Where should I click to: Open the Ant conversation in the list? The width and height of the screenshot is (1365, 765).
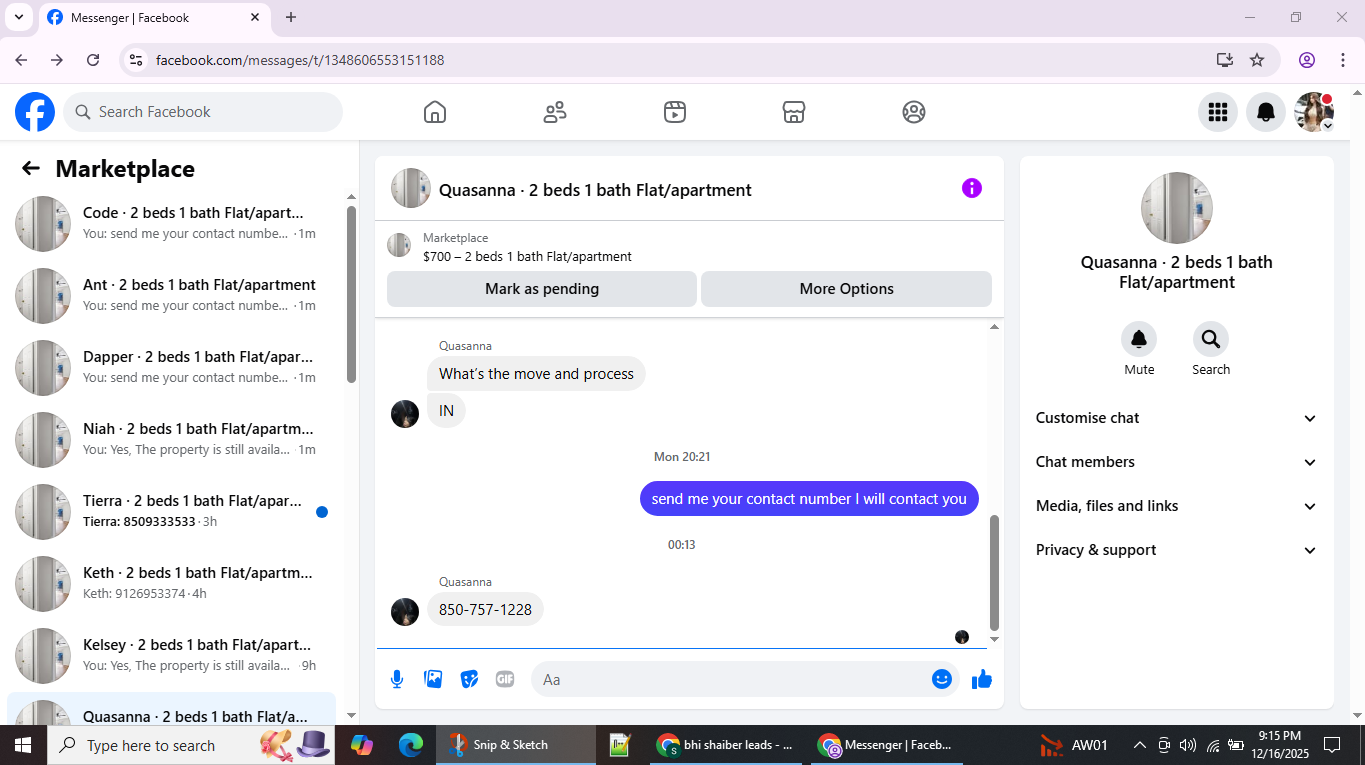tap(172, 296)
